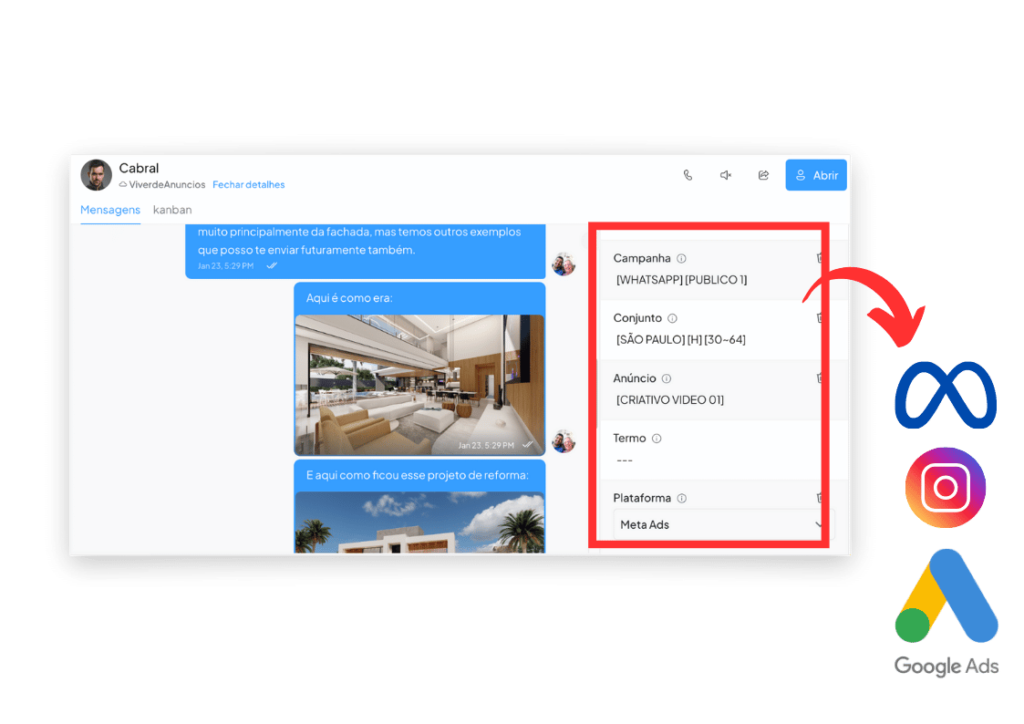This screenshot has width=1024, height=724.
Task: Delete the Campanha field with trash icon
Action: coord(819,258)
